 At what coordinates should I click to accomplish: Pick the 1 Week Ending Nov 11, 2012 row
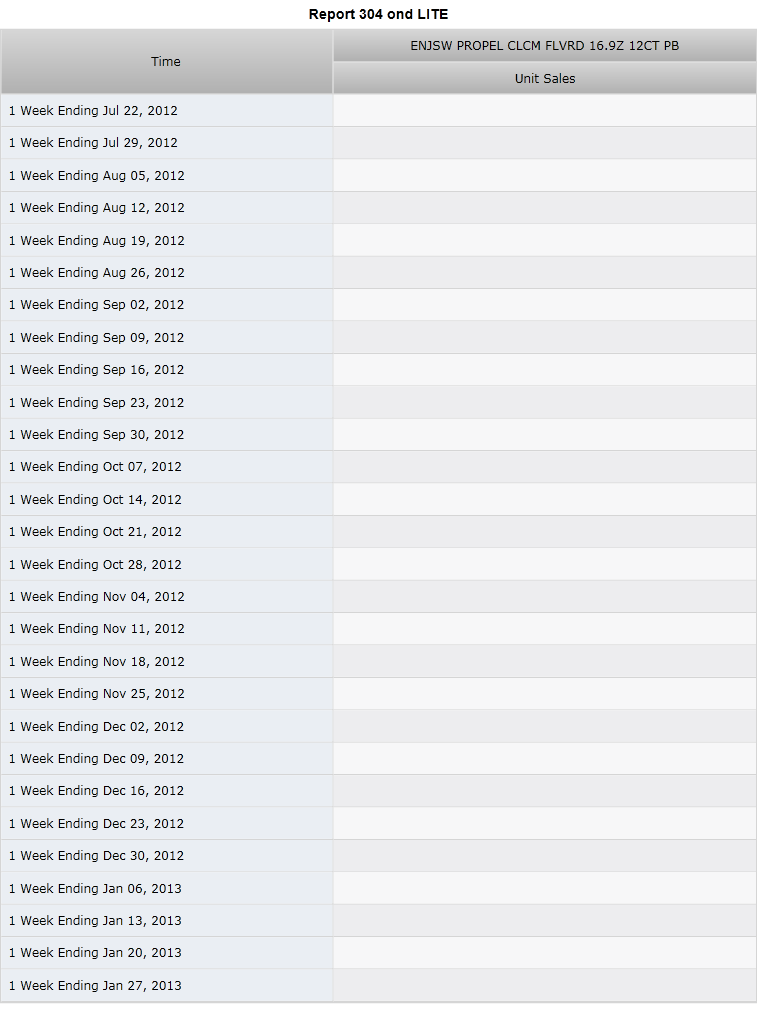coord(378,629)
